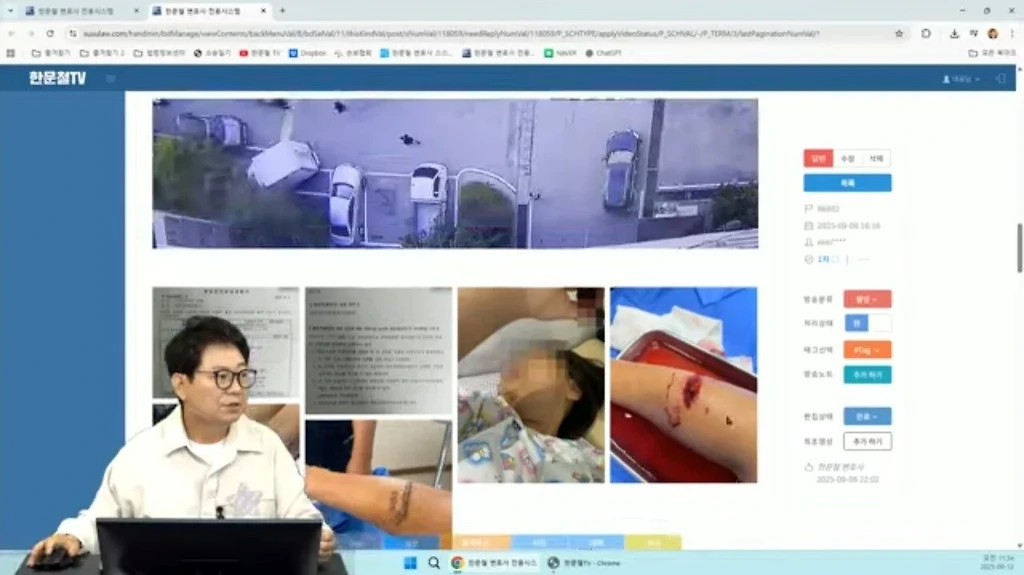Open the all bookmarks folder at far right
The height and width of the screenshot is (575, 1024).
(x=992, y=53)
